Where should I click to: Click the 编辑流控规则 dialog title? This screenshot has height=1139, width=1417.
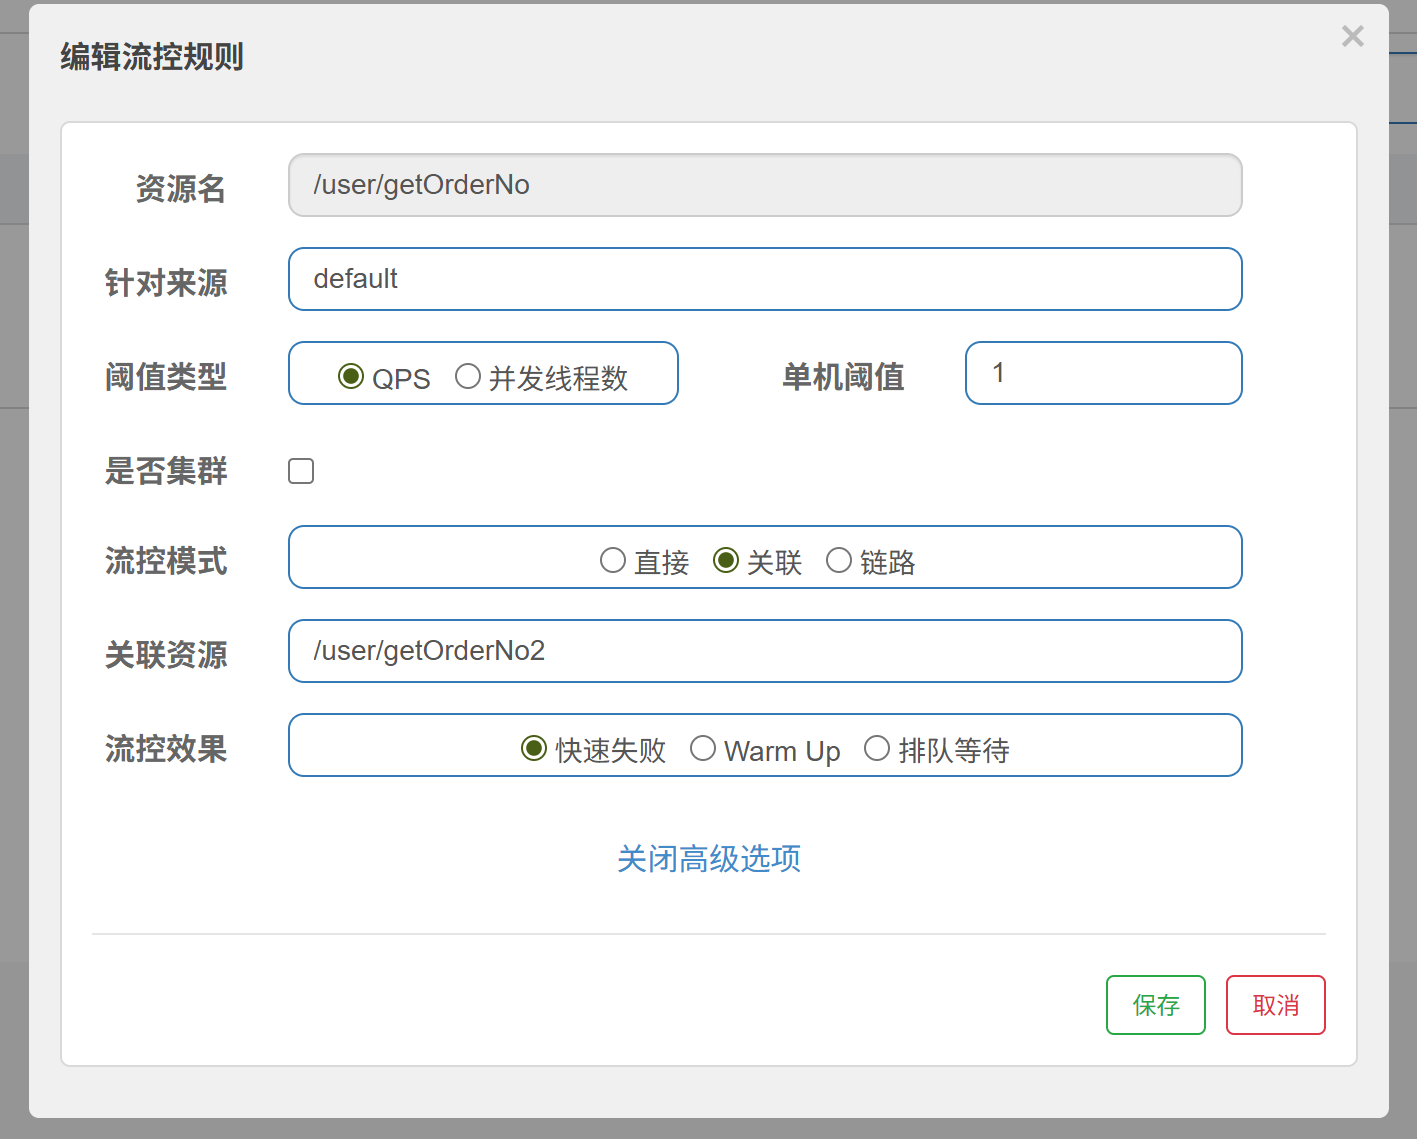152,57
